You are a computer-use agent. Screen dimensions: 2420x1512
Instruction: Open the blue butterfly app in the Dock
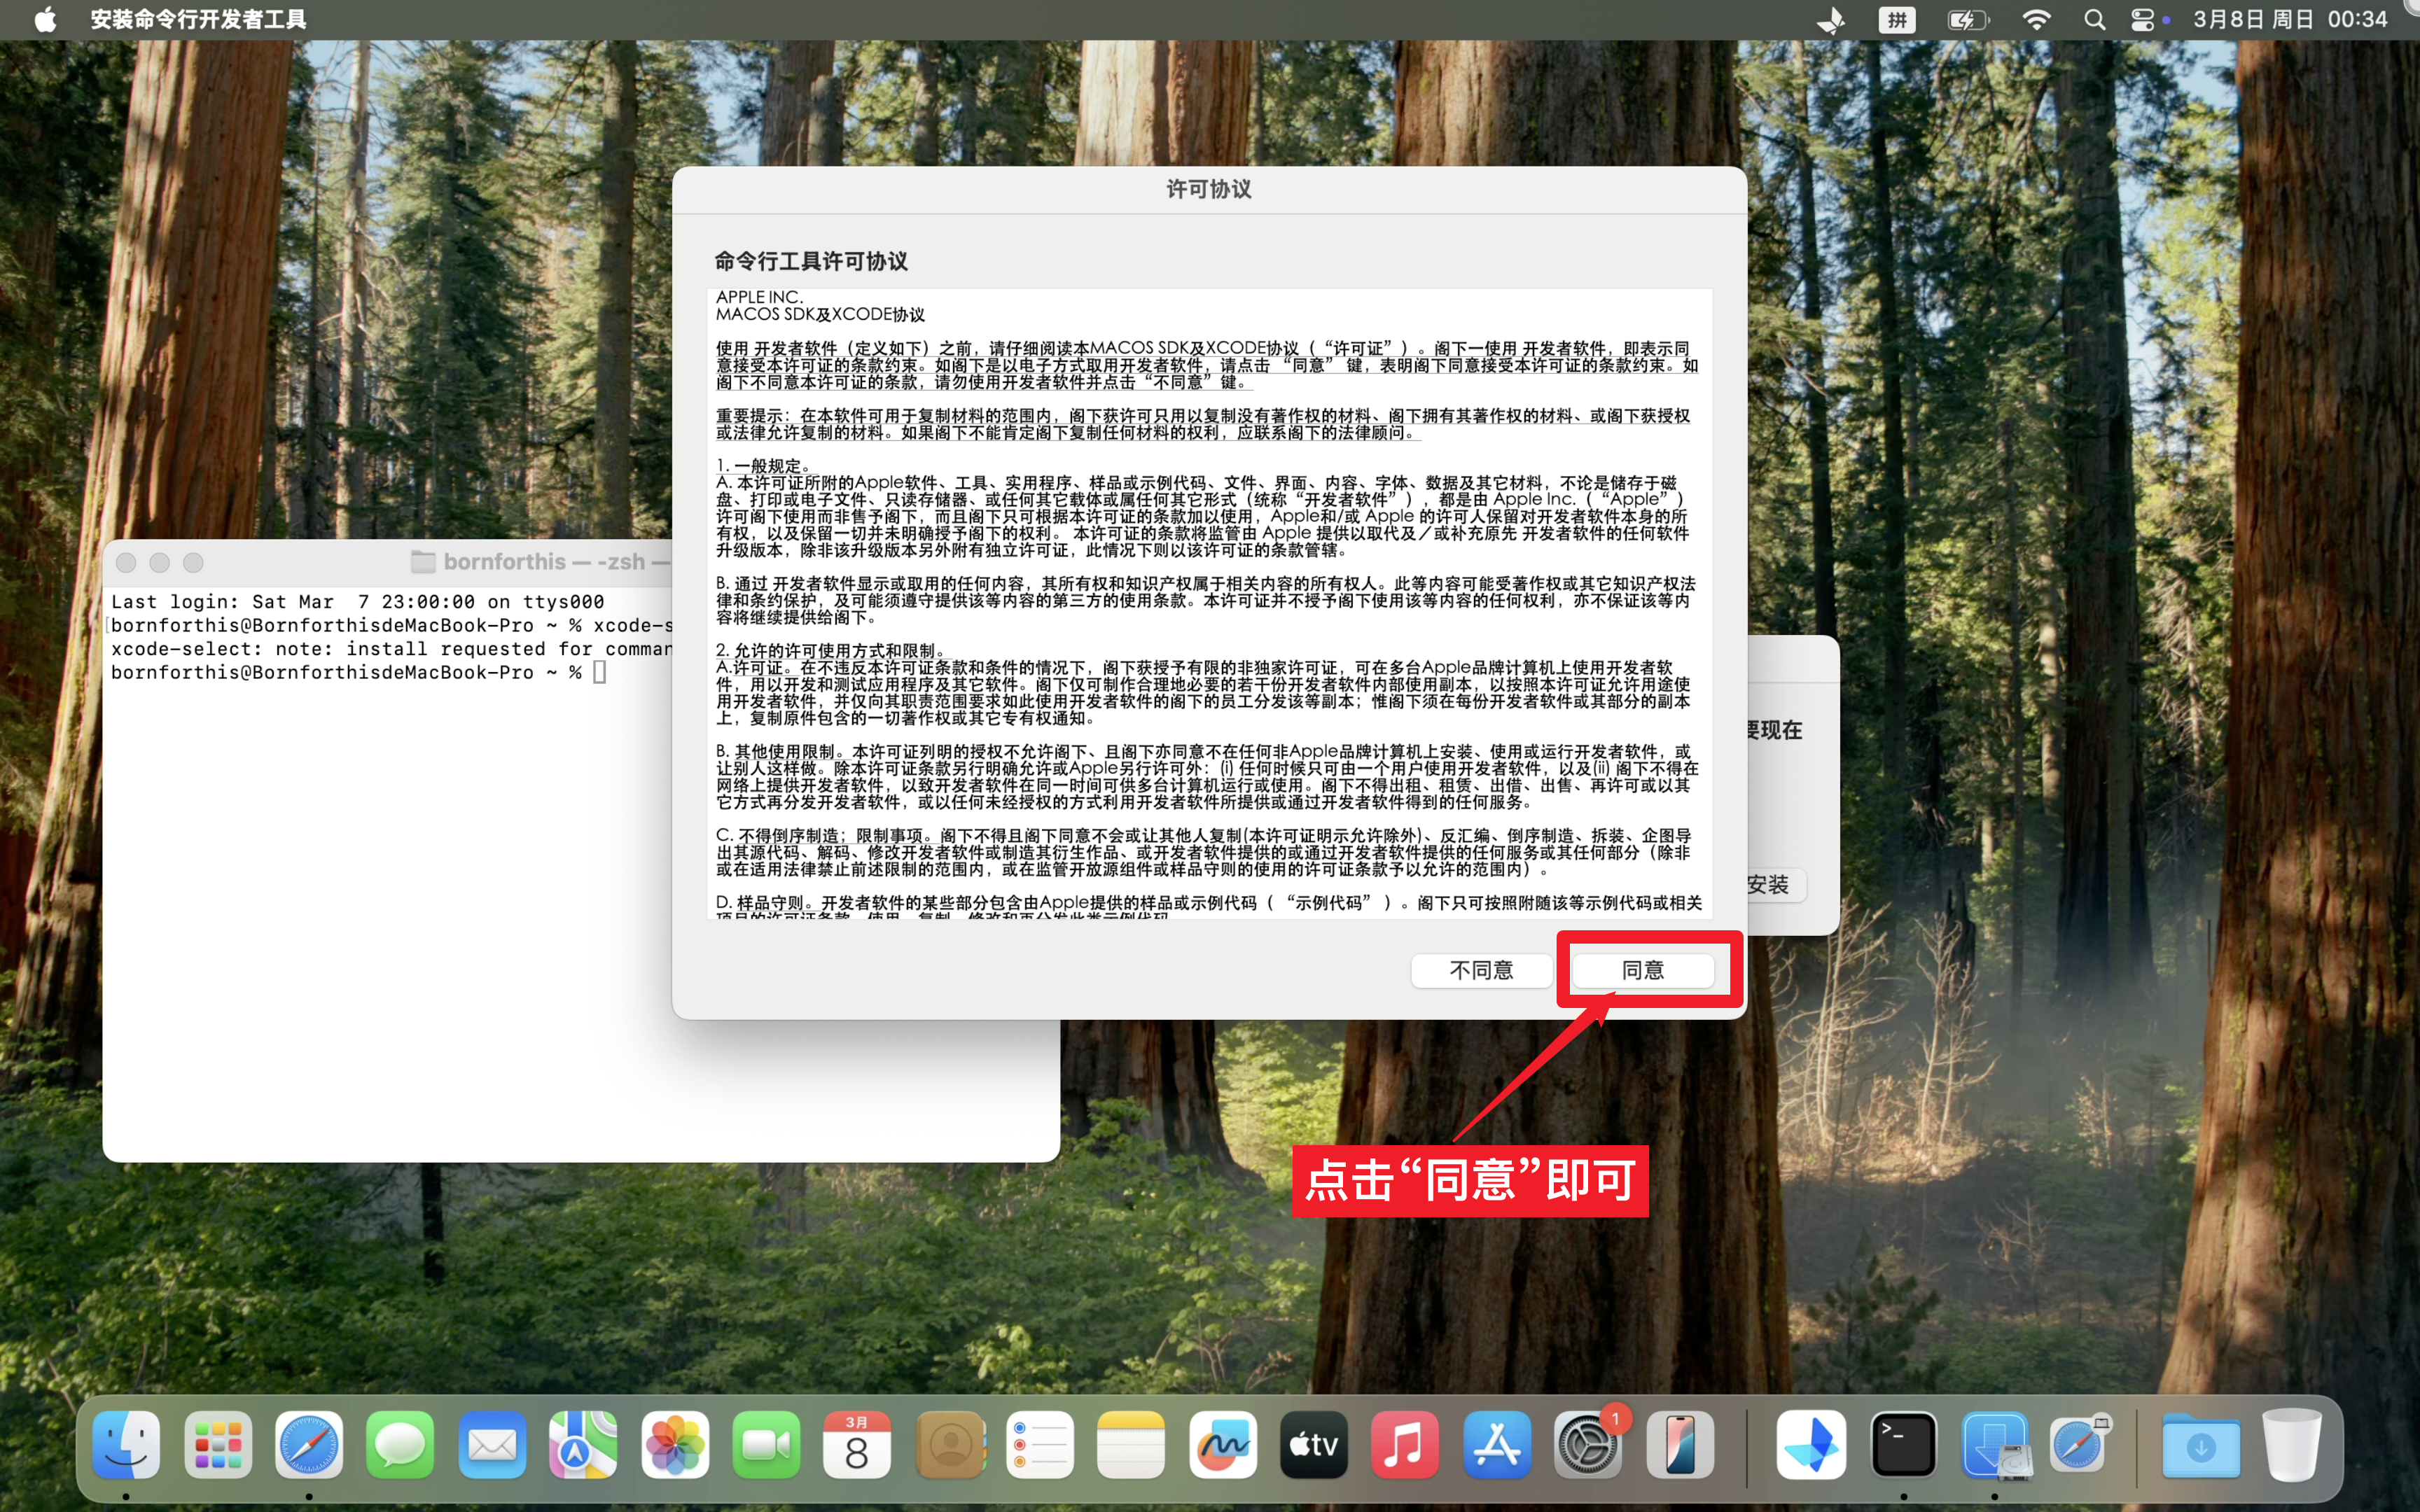[x=1811, y=1445]
